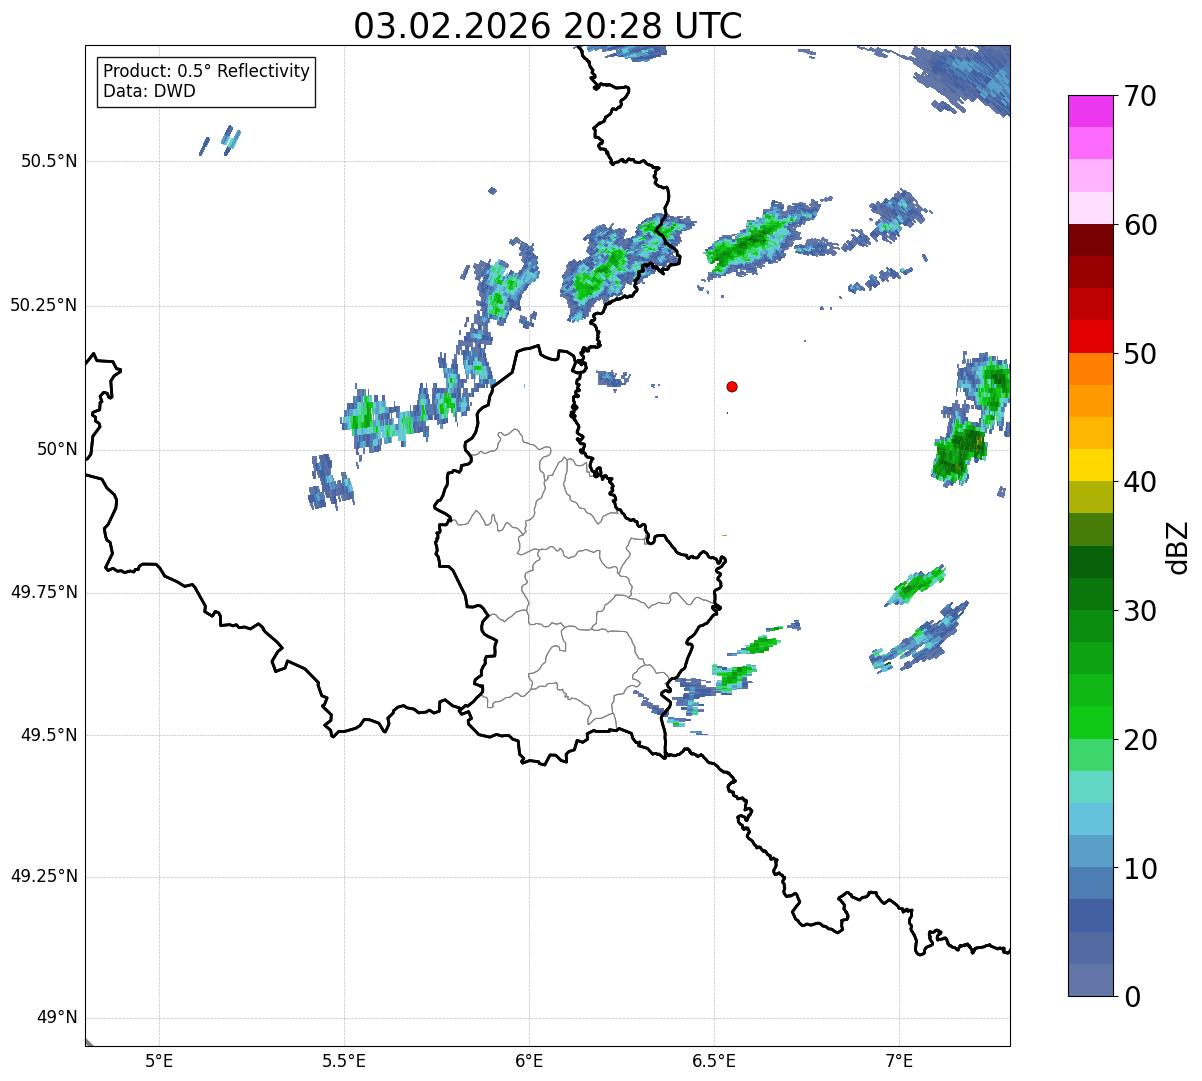Click the Product: 0.5° Reflectivity label
The image size is (1202, 1081).
pyautogui.click(x=206, y=72)
